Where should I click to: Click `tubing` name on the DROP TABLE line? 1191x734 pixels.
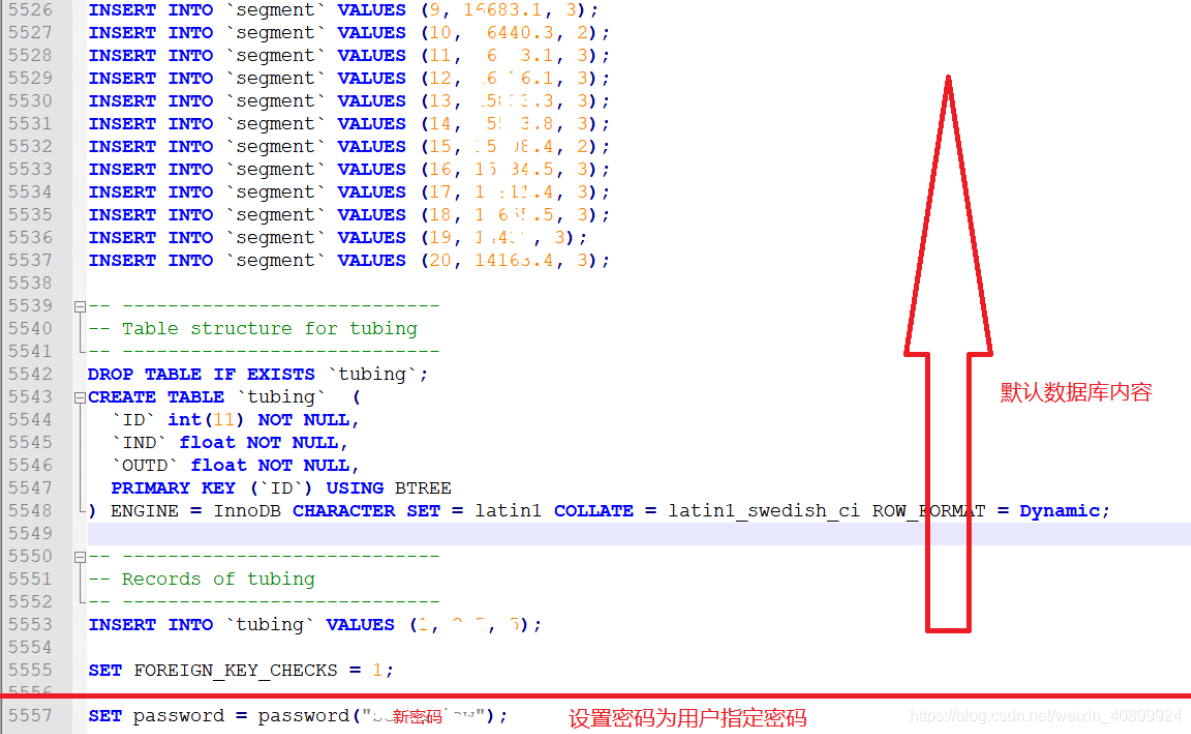[374, 375]
